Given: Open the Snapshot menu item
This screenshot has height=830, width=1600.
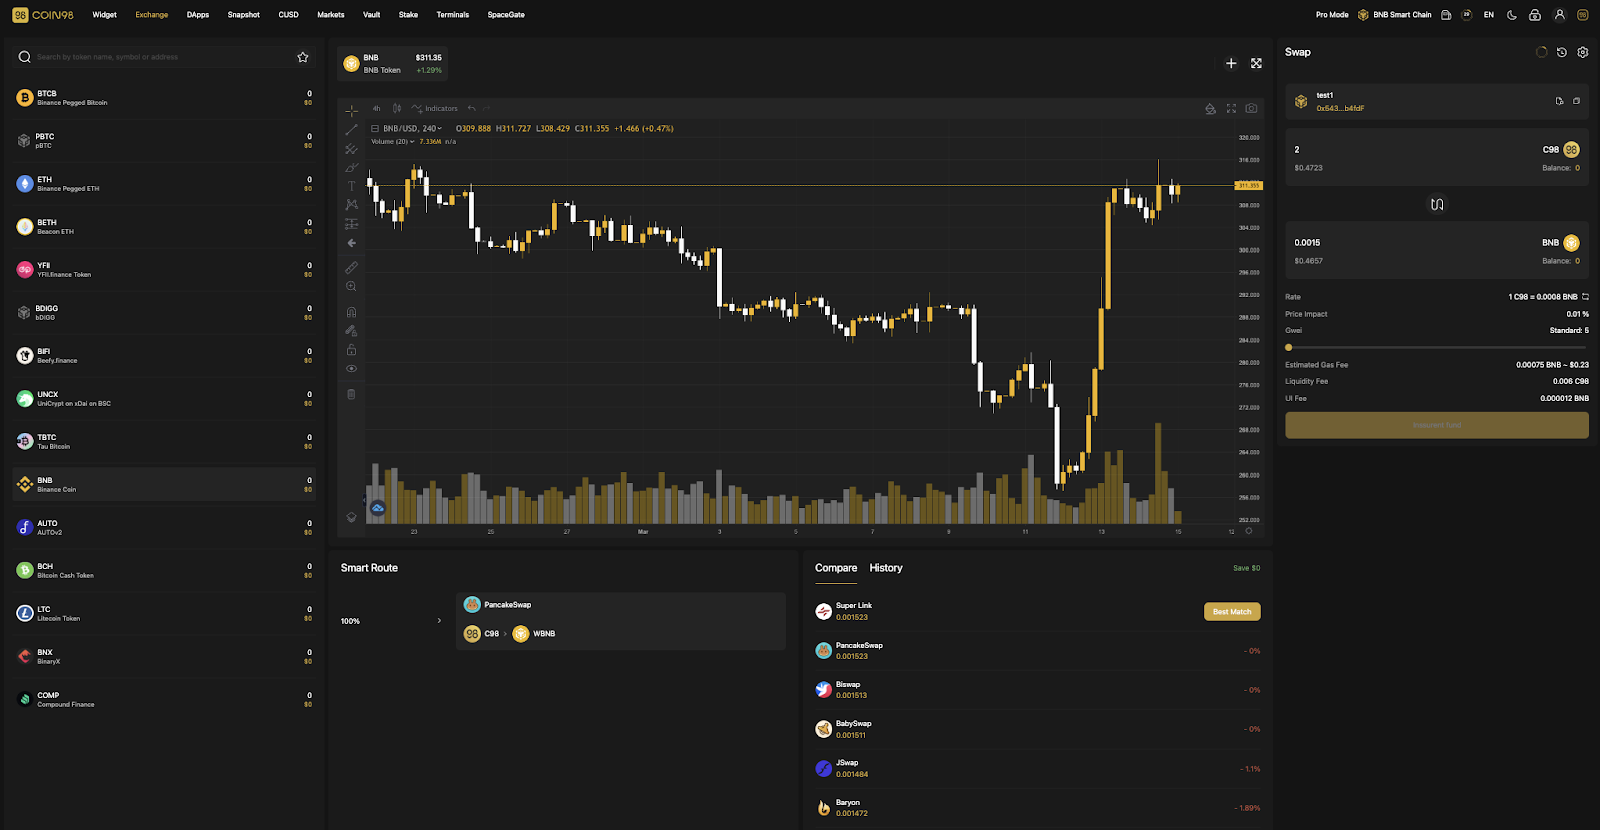Looking at the screenshot, I should click(243, 15).
